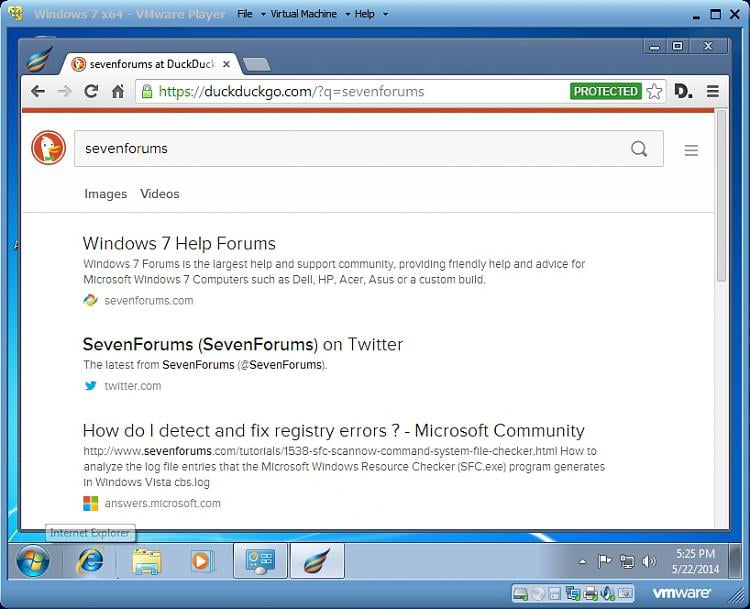Click the VMware network adapter icon
Viewport: 750px width, 609px height.
tap(573, 594)
